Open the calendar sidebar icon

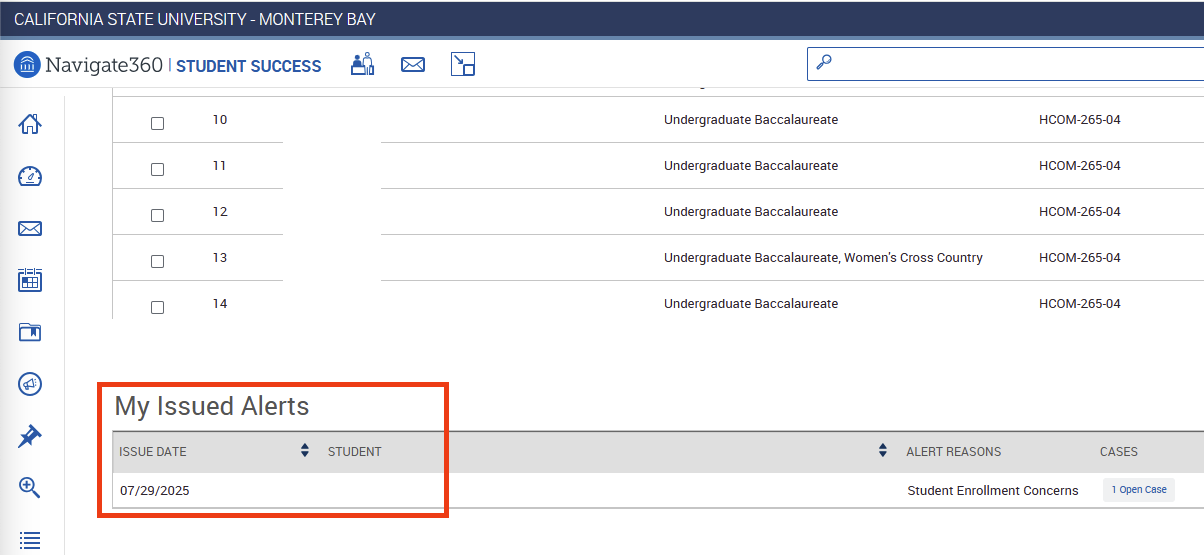(x=30, y=280)
